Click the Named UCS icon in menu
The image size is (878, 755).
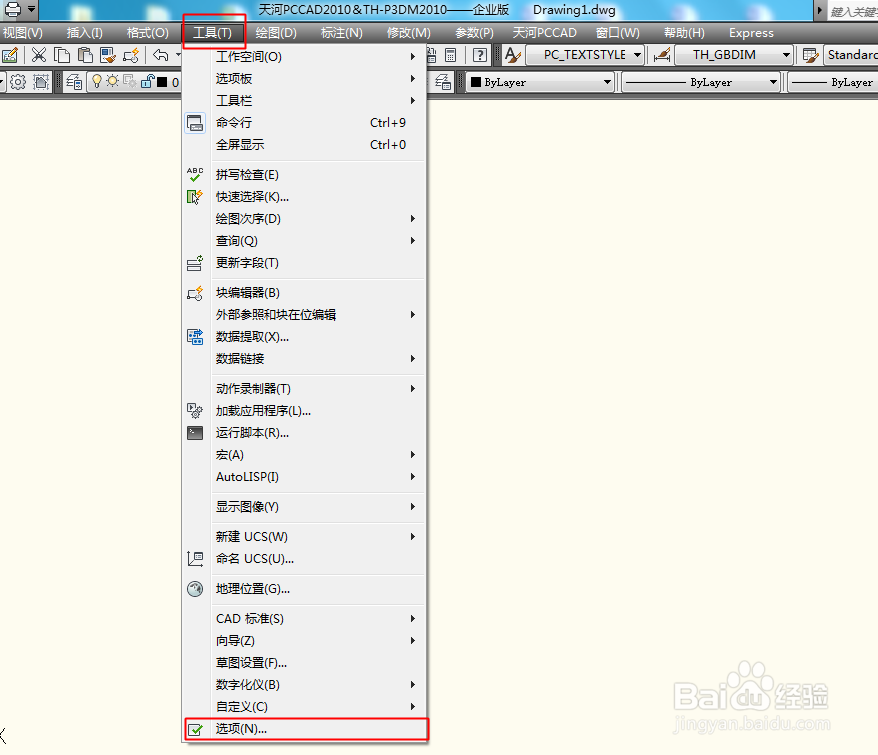point(195,558)
